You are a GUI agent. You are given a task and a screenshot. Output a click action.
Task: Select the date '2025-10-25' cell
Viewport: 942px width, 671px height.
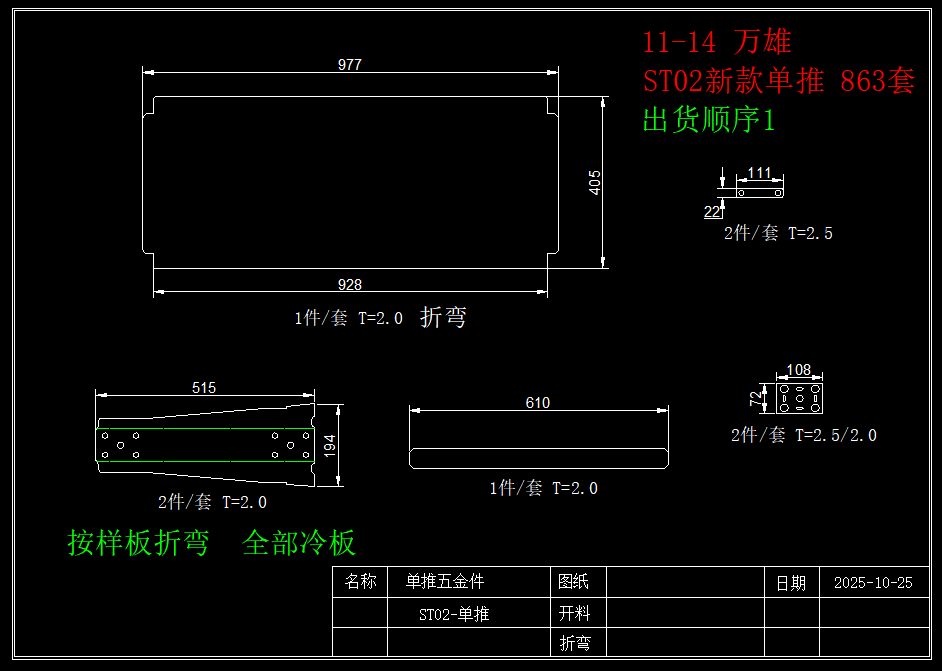[872, 583]
